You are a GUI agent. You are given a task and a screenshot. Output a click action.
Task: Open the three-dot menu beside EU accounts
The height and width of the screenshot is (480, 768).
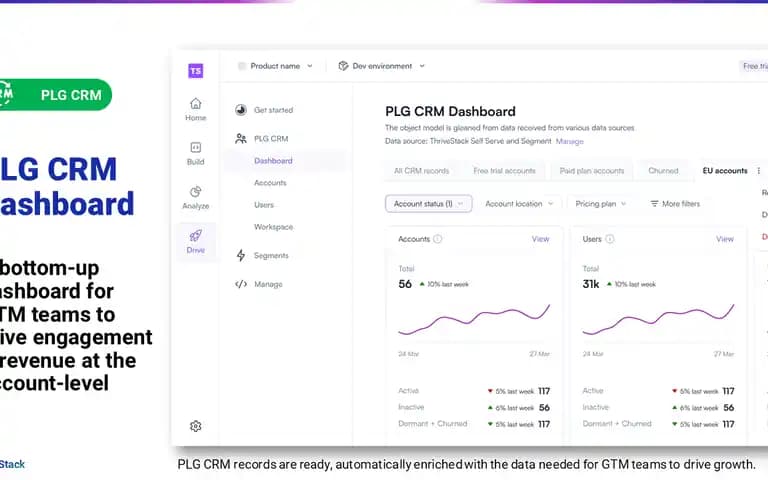(x=759, y=171)
